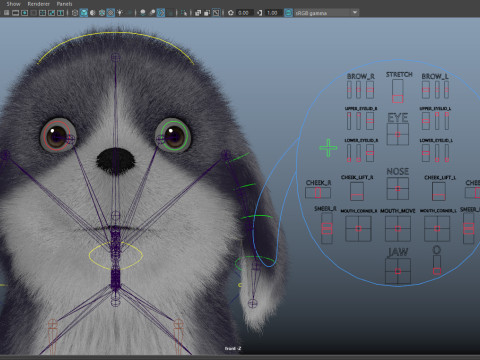Select the CHEEK_LIFT_L slider handle

click(439, 197)
